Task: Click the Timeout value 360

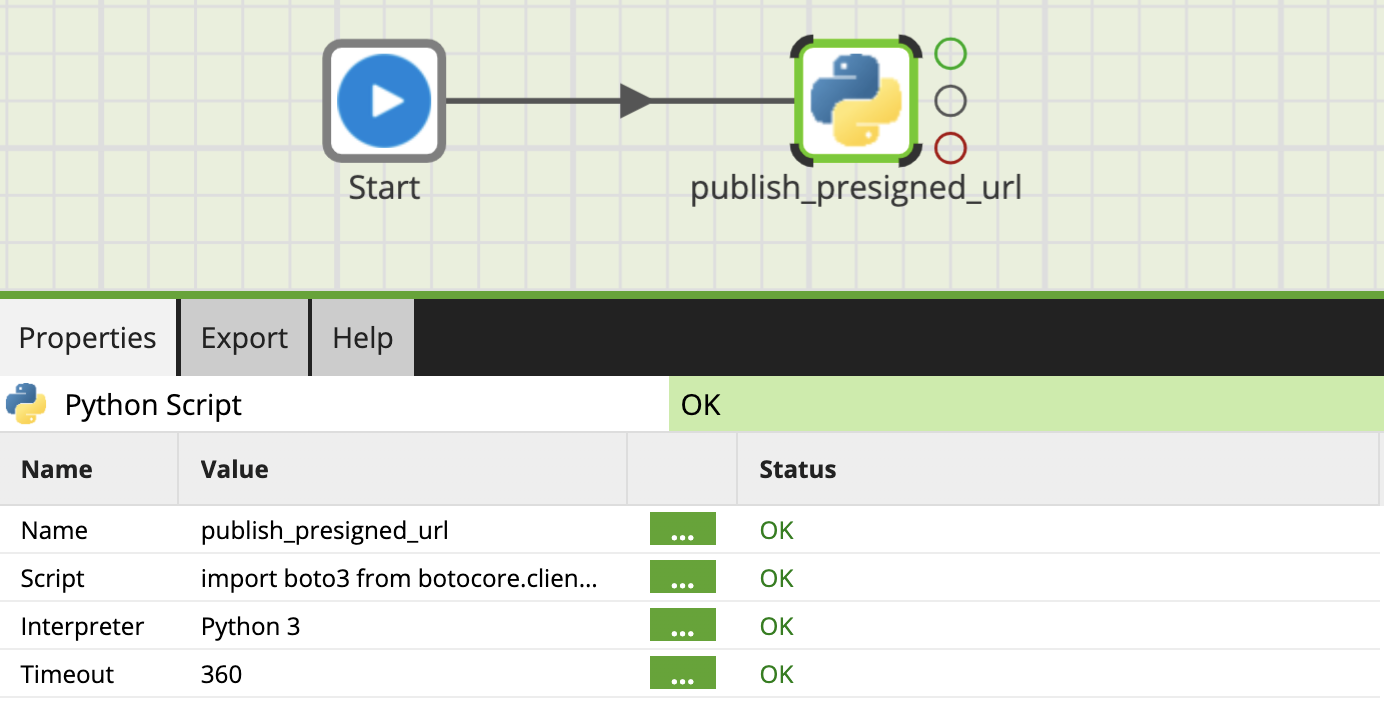Action: click(x=221, y=674)
